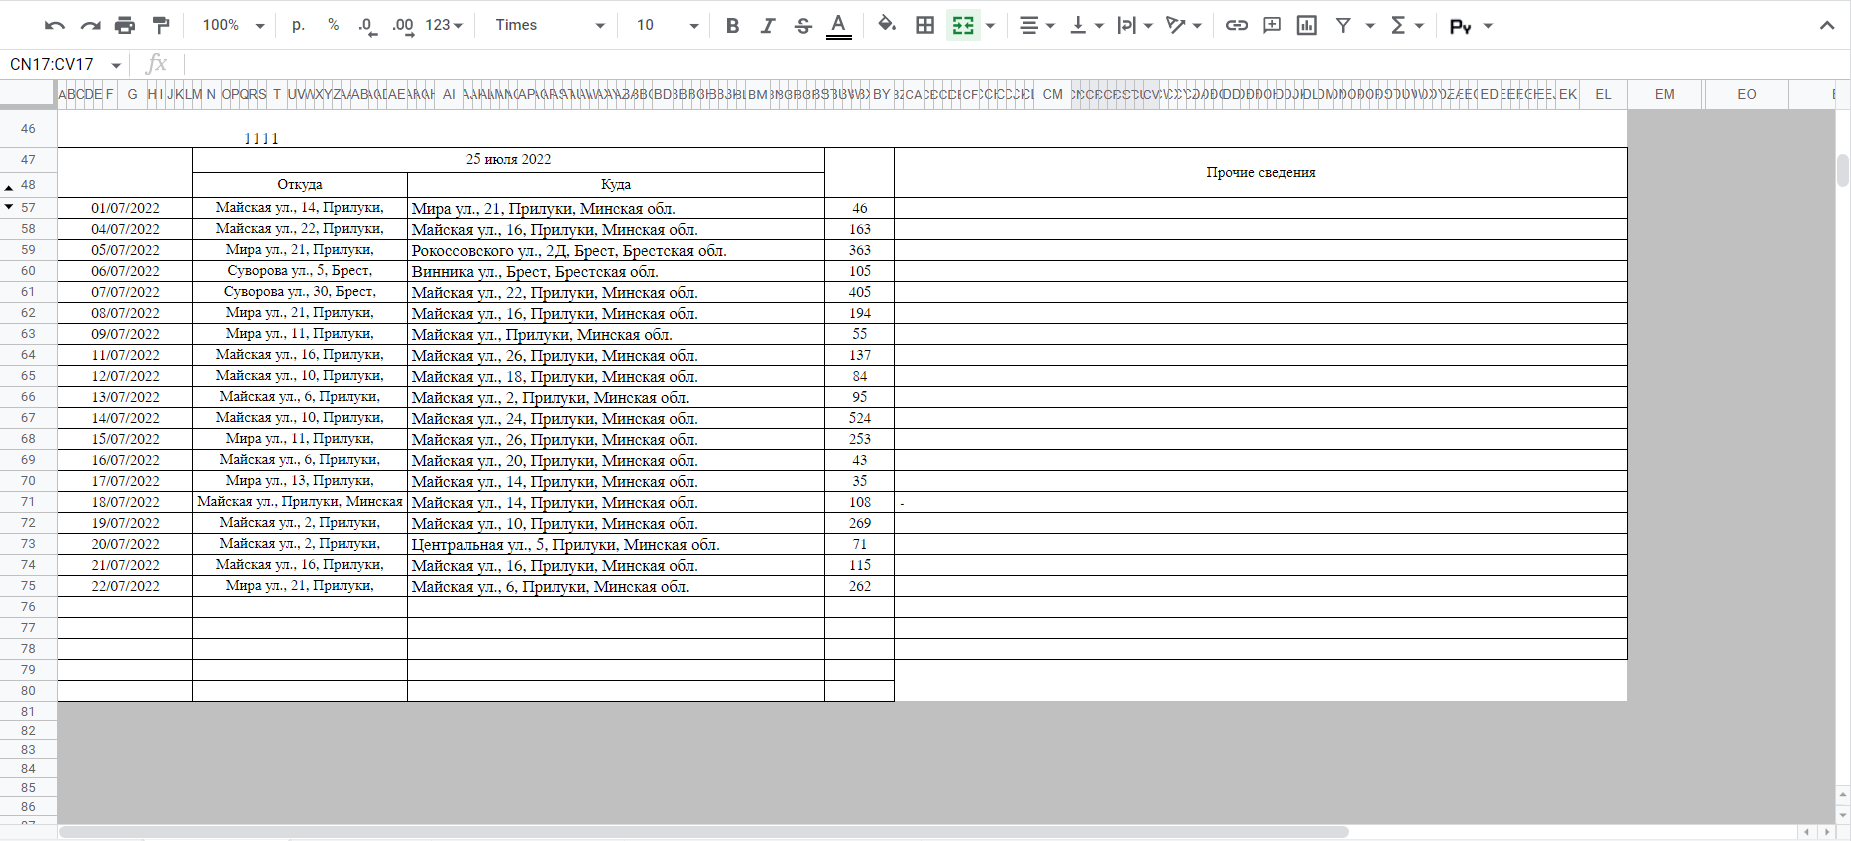Open the 123 number format menu
The width and height of the screenshot is (1851, 841).
click(444, 25)
